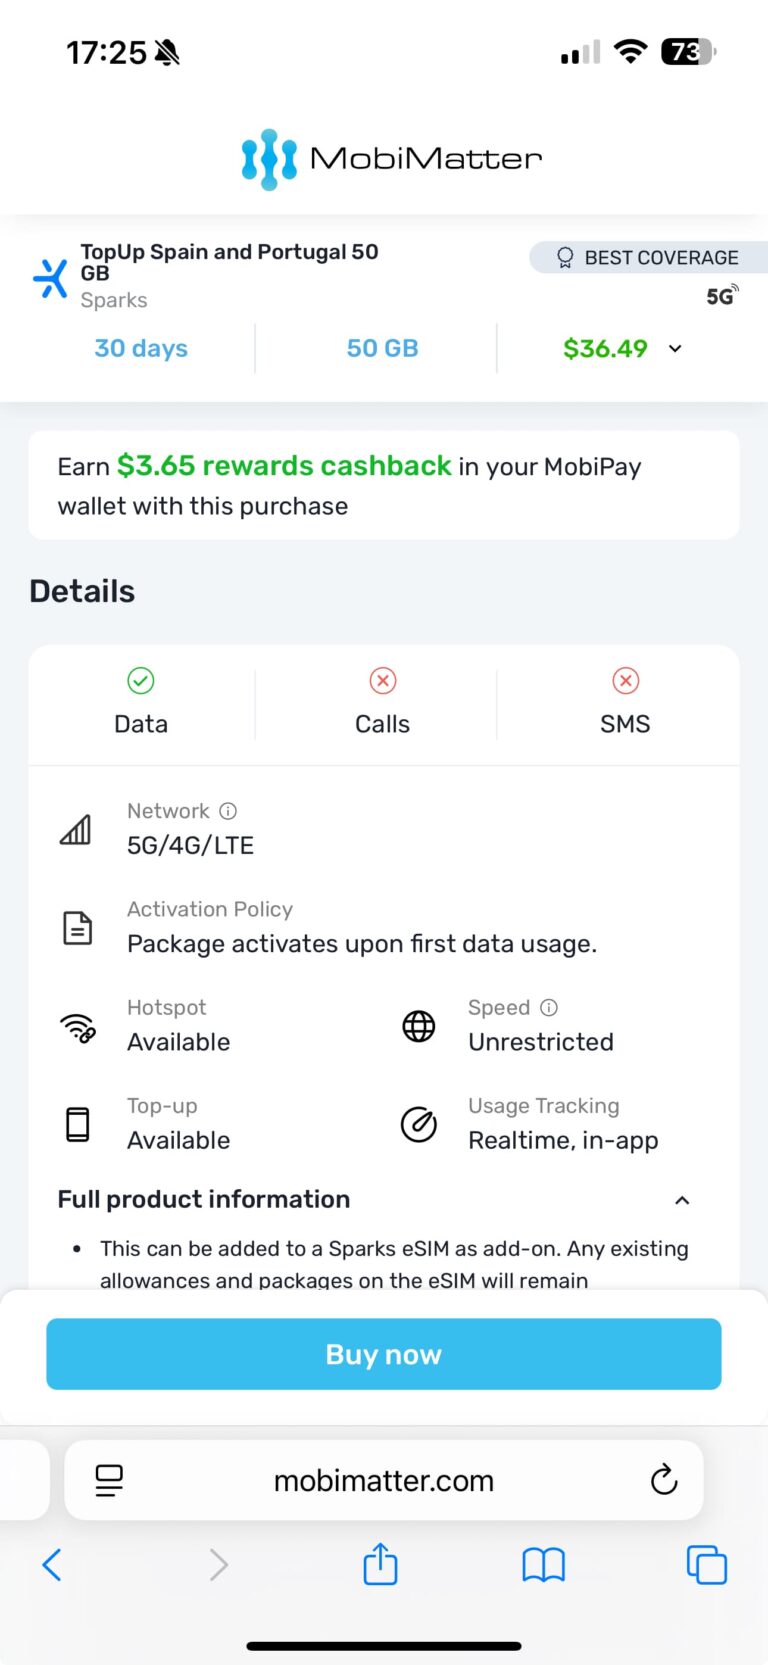Tap the battery indicator showing 73

[x=688, y=51]
